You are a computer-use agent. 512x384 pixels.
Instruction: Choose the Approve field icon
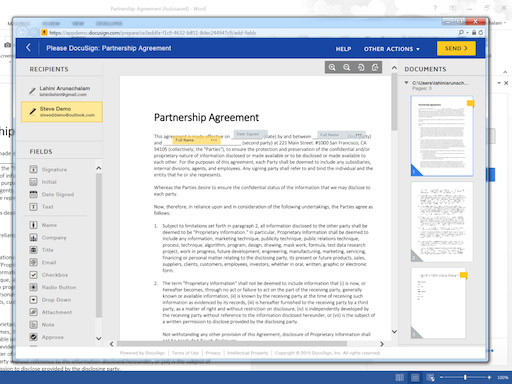click(x=33, y=337)
